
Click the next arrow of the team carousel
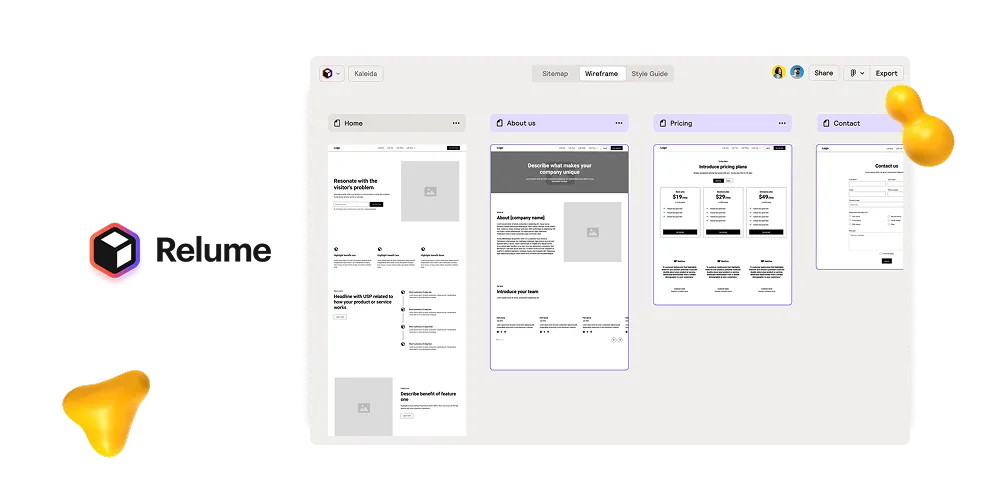coord(620,340)
